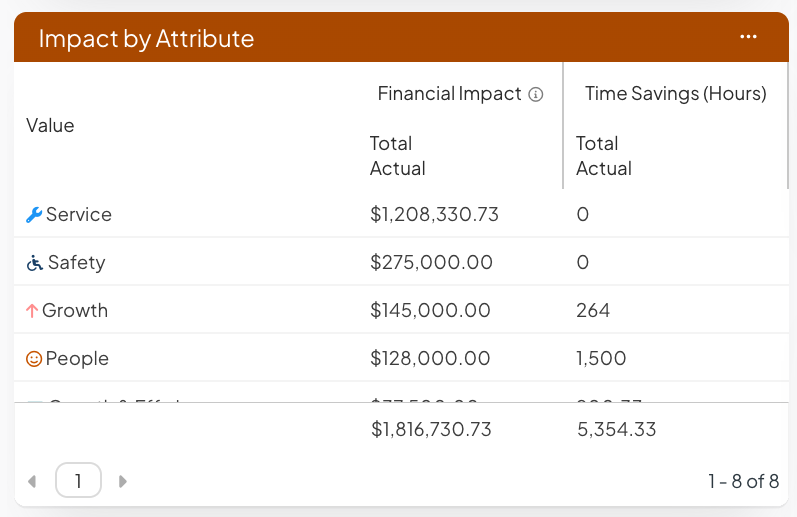Image resolution: width=797 pixels, height=517 pixels.
Task: Select the Value column header
Action: point(50,126)
